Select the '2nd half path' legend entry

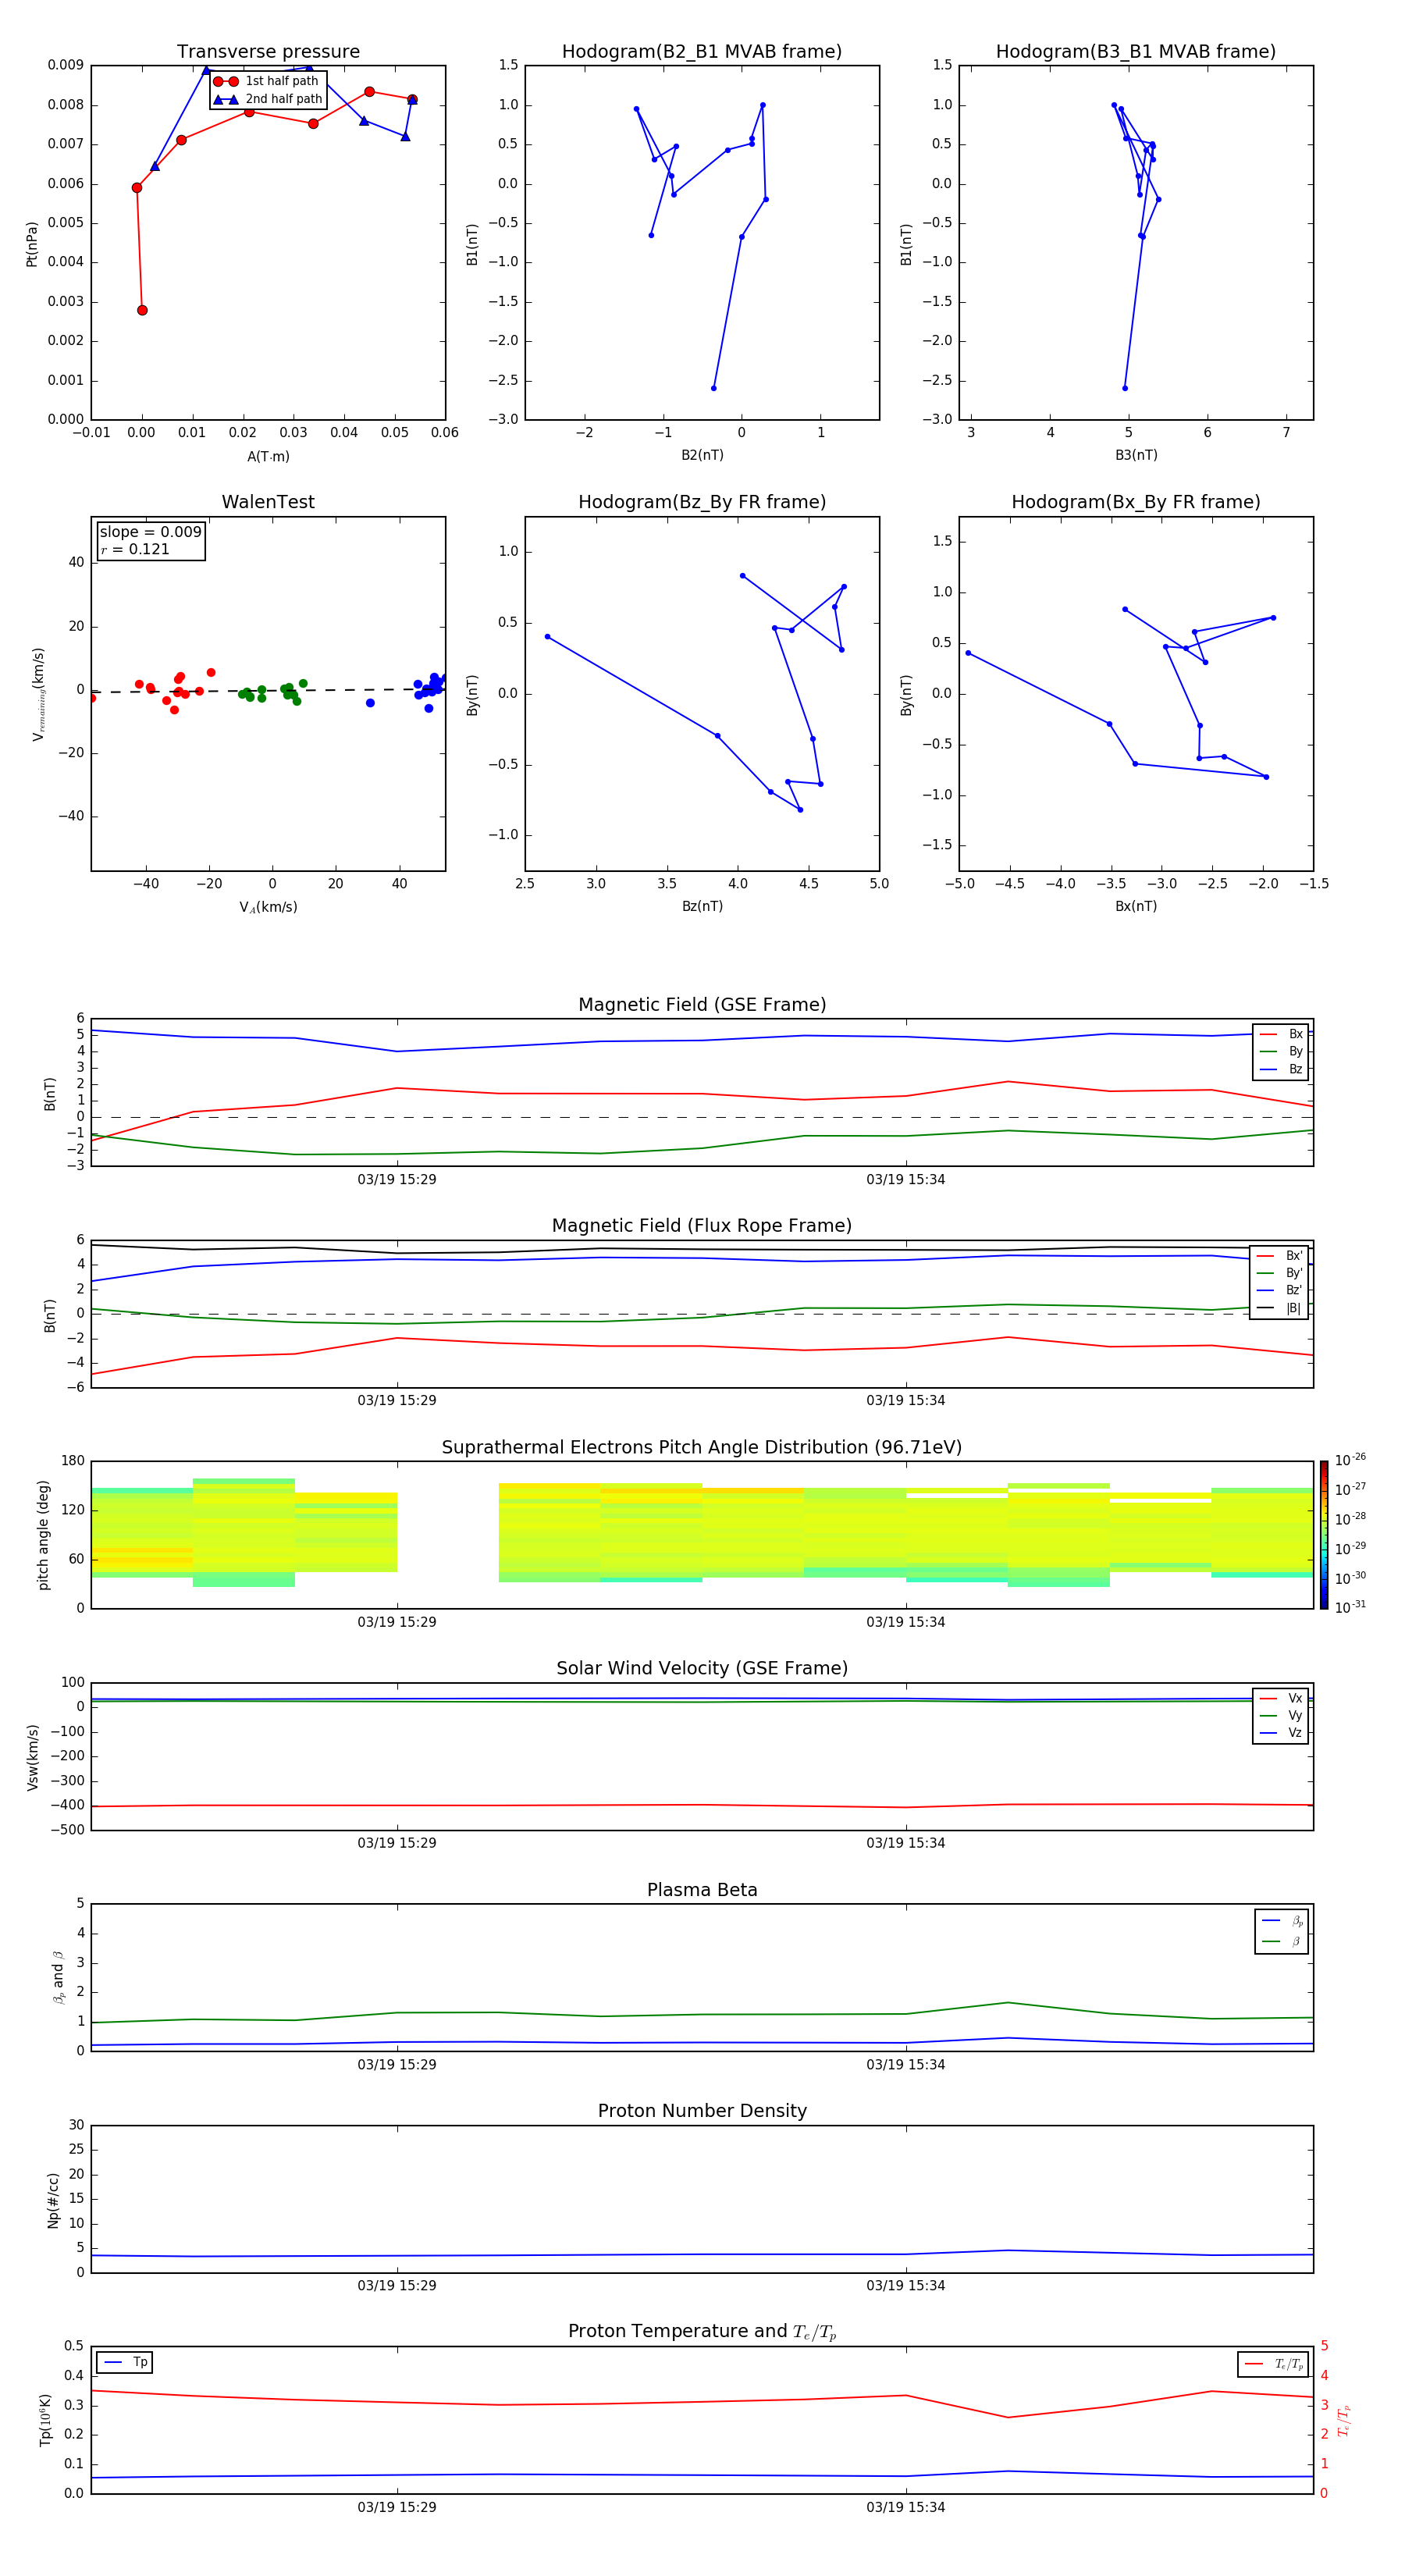267,99
